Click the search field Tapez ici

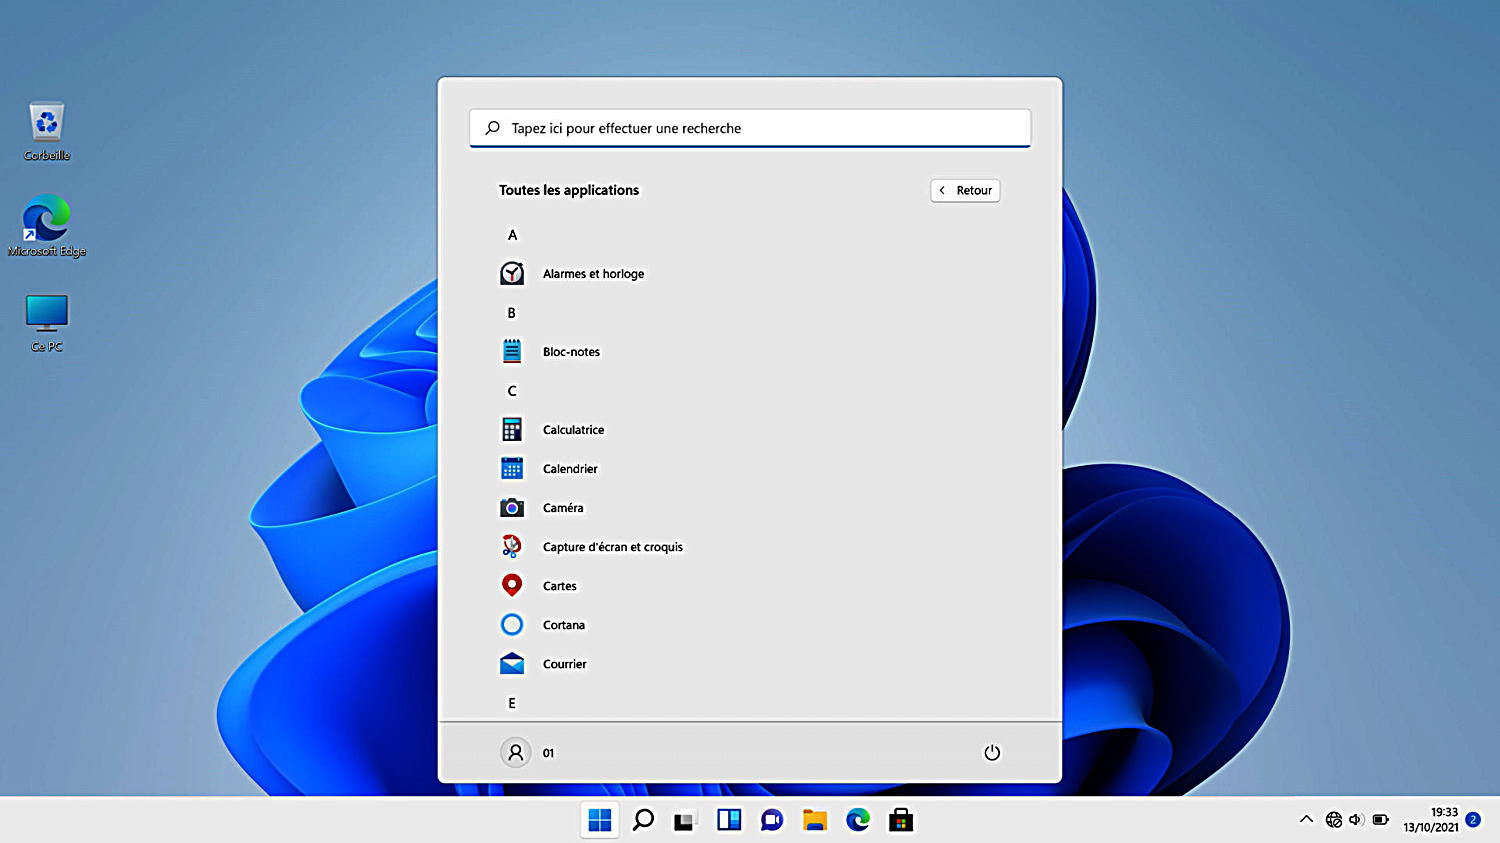[x=750, y=128]
